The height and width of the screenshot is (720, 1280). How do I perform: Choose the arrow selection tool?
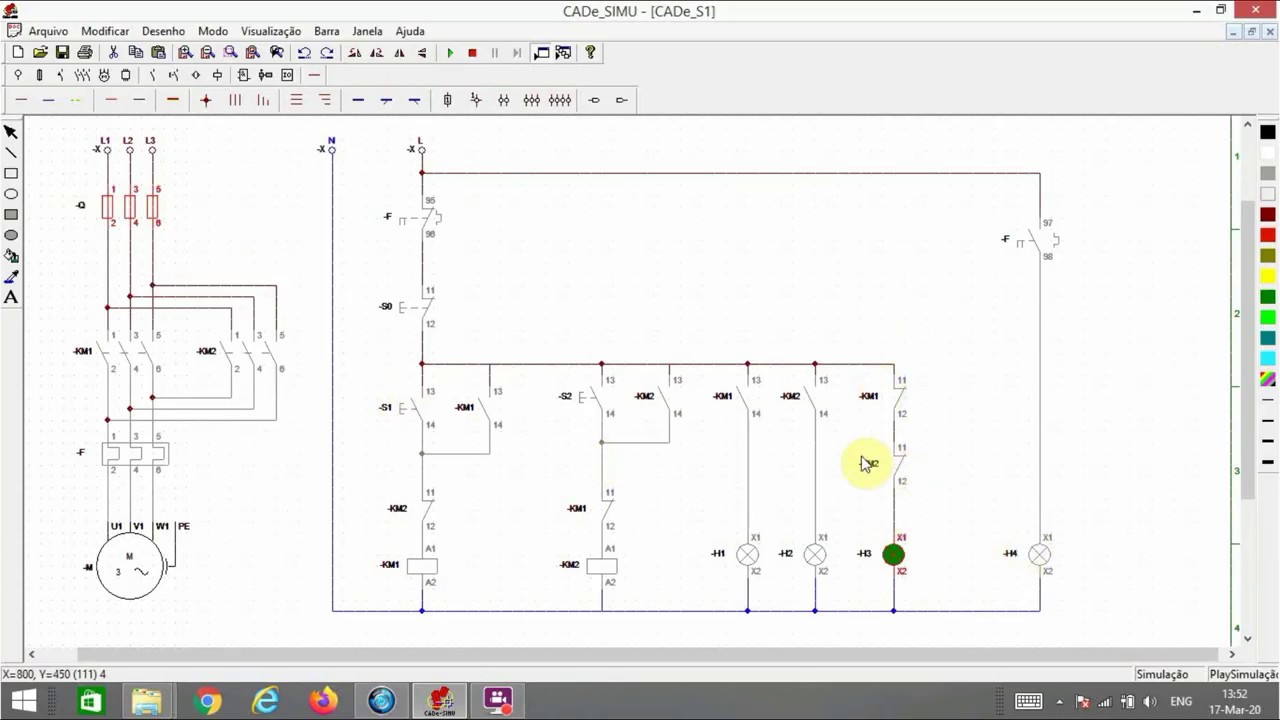[11, 132]
